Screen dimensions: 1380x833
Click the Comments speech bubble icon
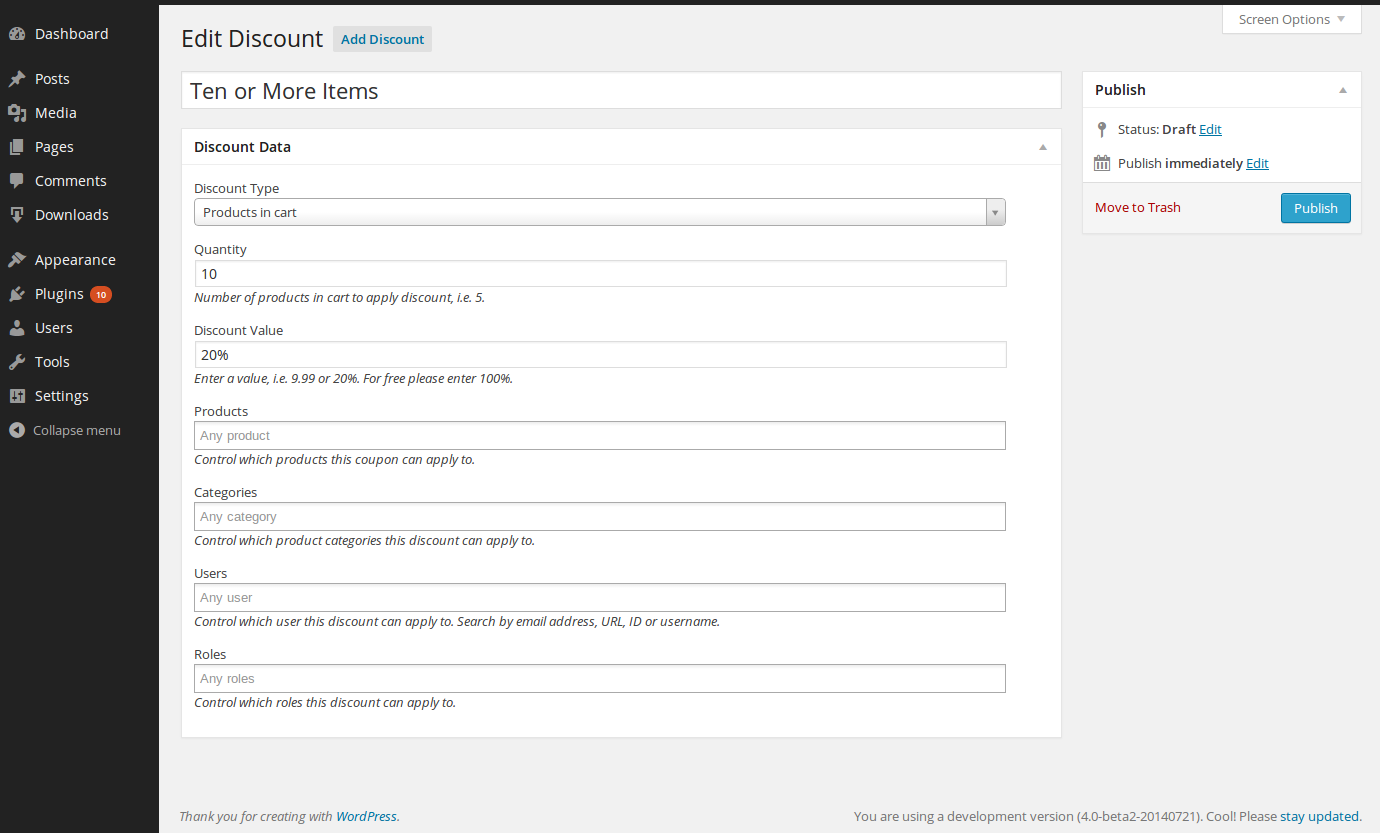click(x=17, y=181)
